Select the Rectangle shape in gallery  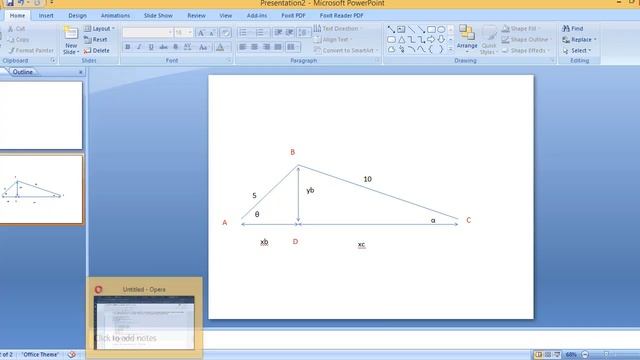(x=431, y=29)
